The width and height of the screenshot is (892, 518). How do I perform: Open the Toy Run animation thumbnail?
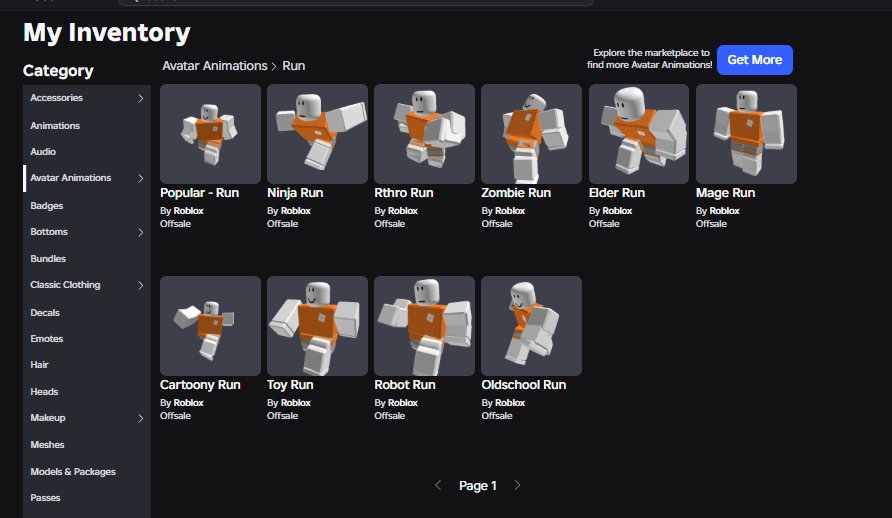[317, 326]
